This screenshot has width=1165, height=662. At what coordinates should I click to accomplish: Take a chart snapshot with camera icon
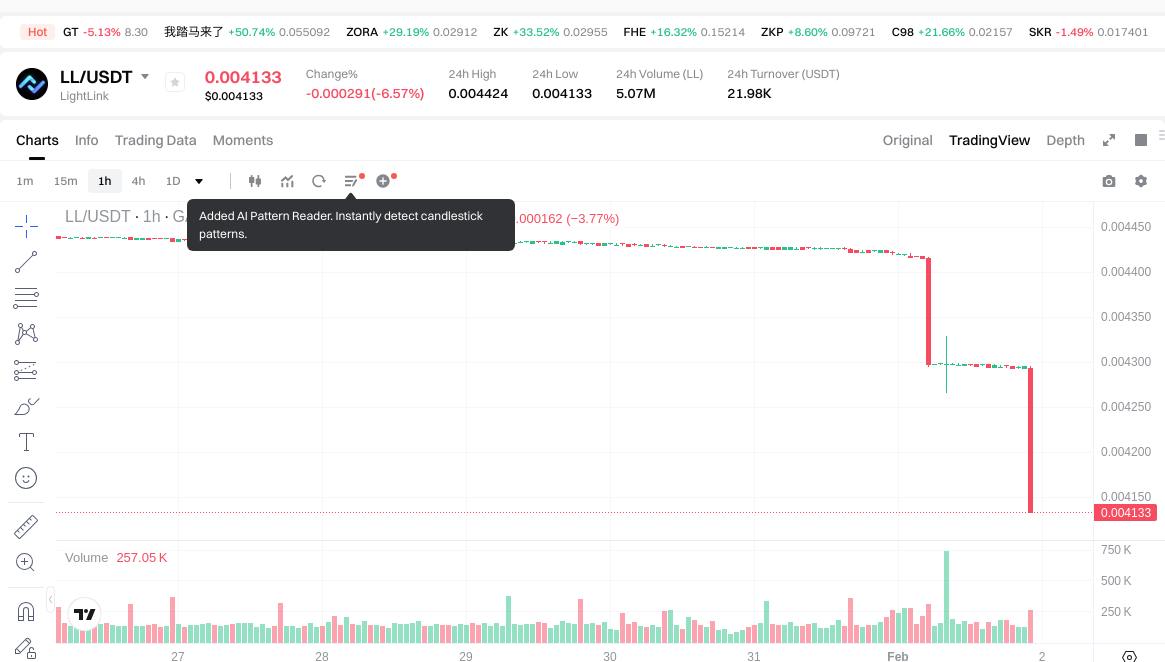tap(1108, 181)
